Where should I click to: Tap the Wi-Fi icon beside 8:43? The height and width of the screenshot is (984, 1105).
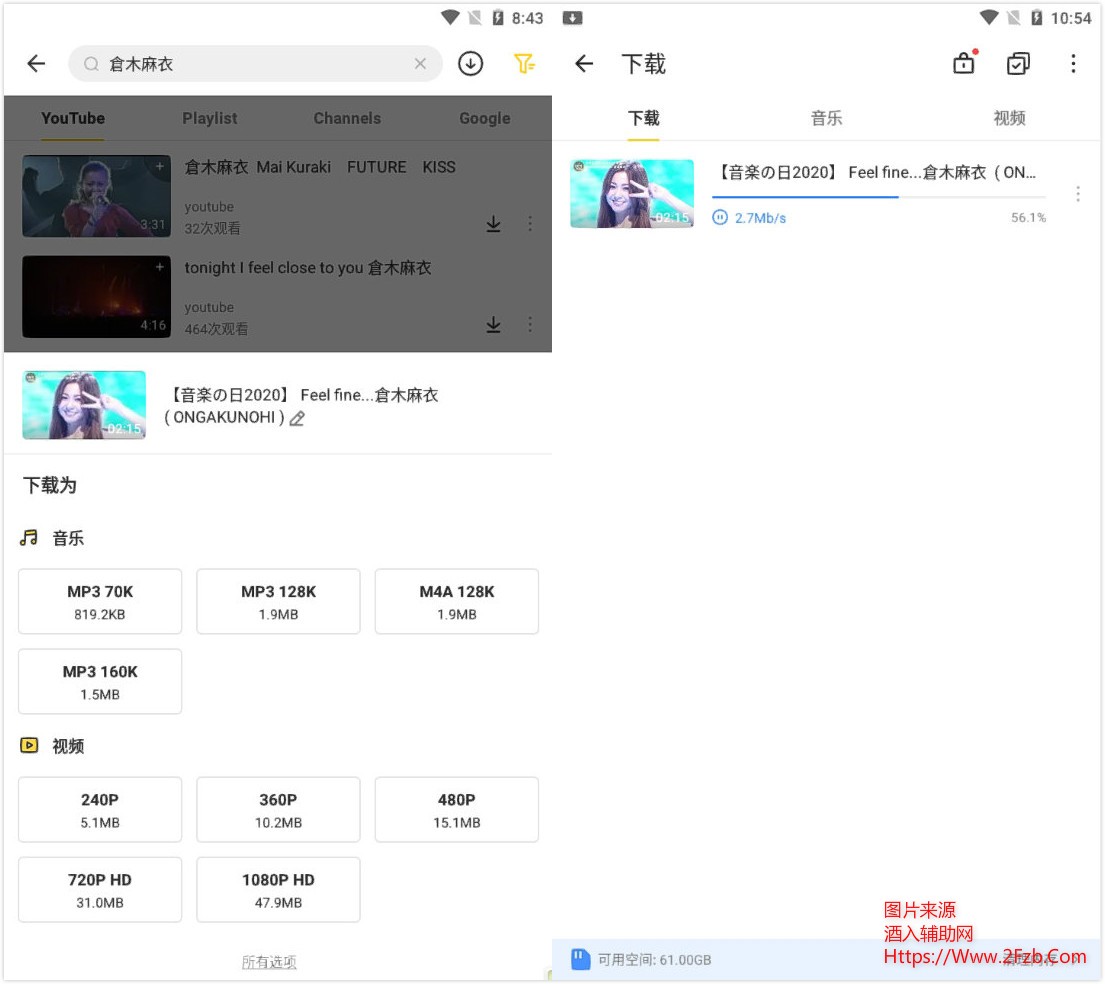click(x=450, y=18)
